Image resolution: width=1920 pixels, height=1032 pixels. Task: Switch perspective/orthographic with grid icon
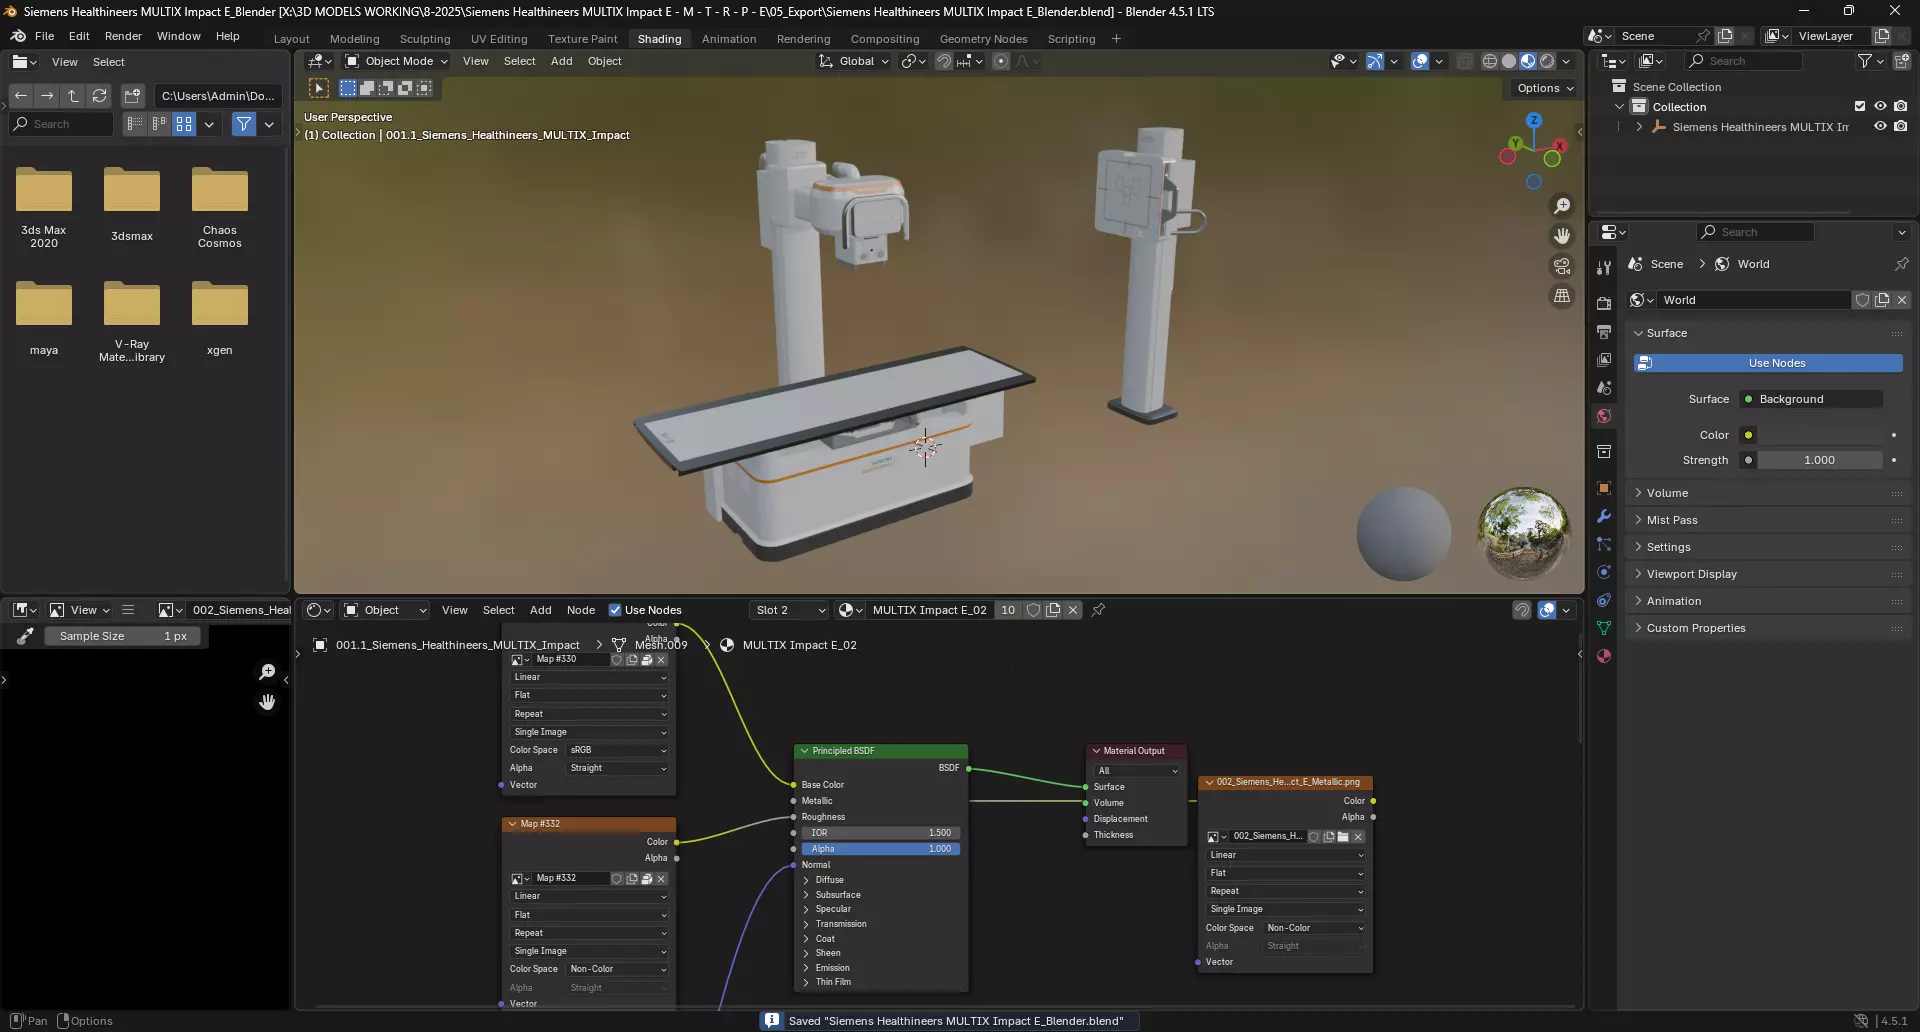pos(1562,296)
